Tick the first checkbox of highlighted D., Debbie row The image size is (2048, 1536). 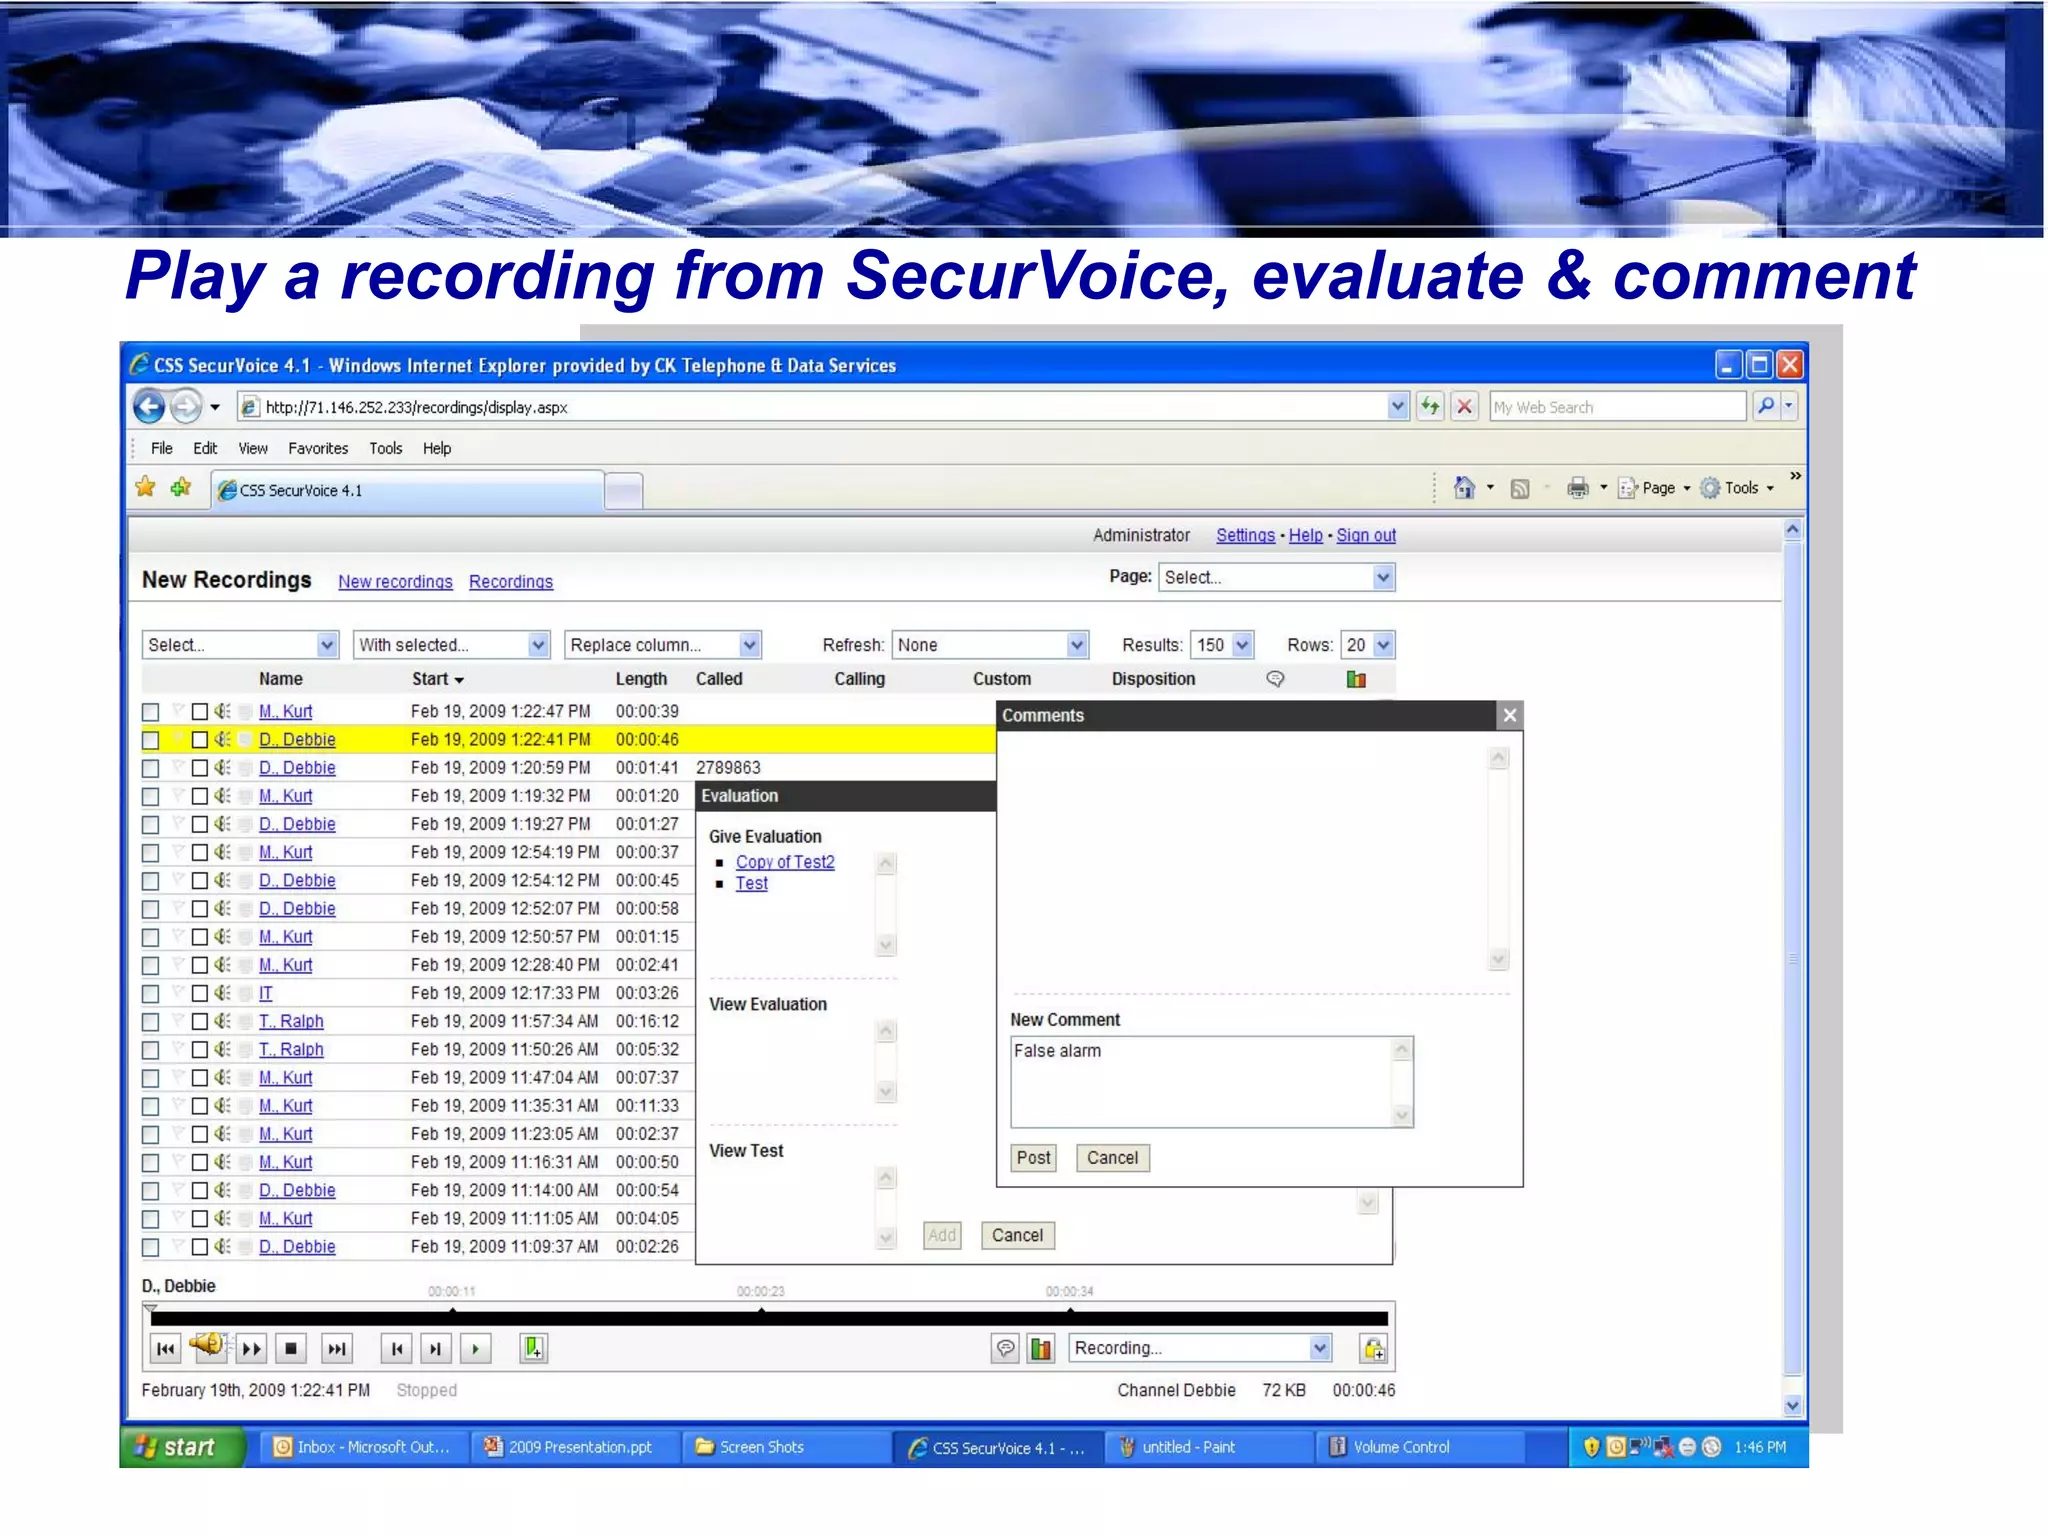[x=151, y=740]
